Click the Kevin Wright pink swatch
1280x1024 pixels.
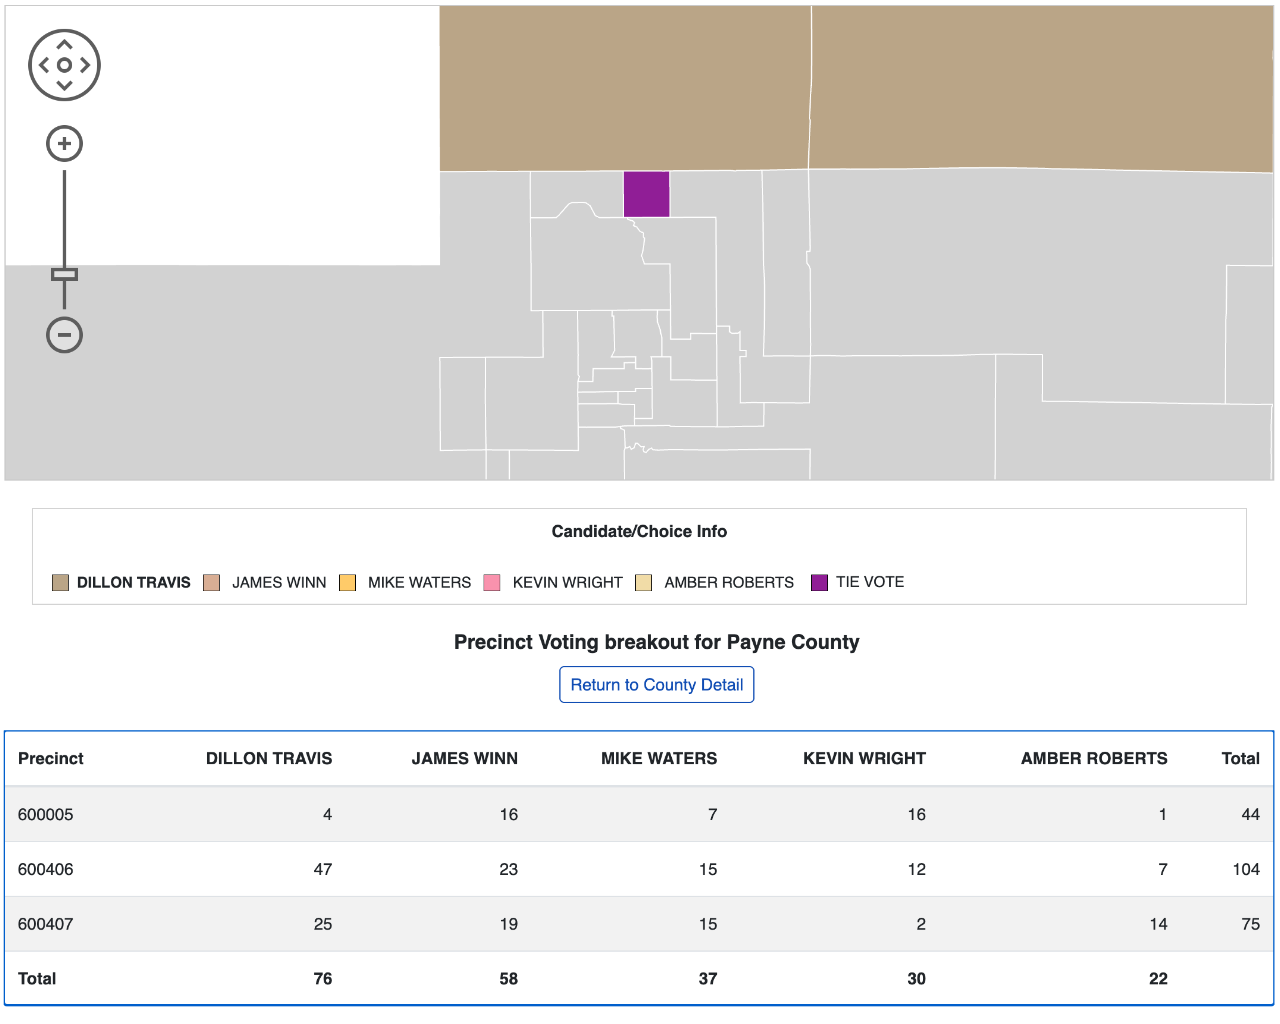pos(491,583)
